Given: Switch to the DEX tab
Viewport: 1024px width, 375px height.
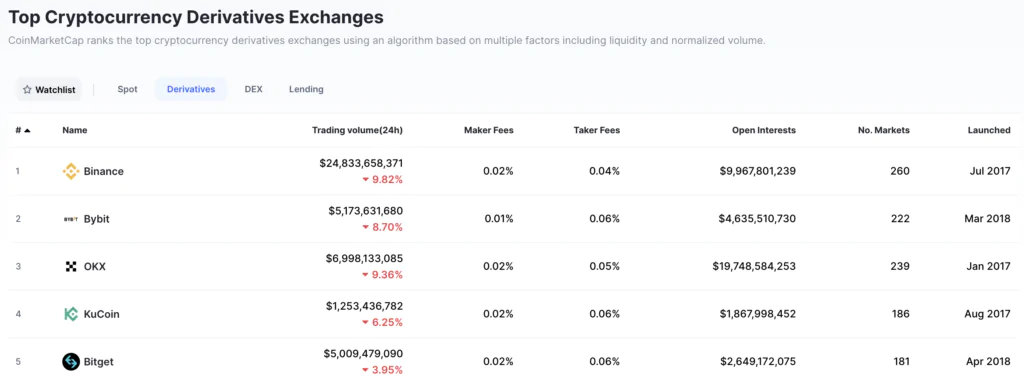Looking at the screenshot, I should coord(253,90).
